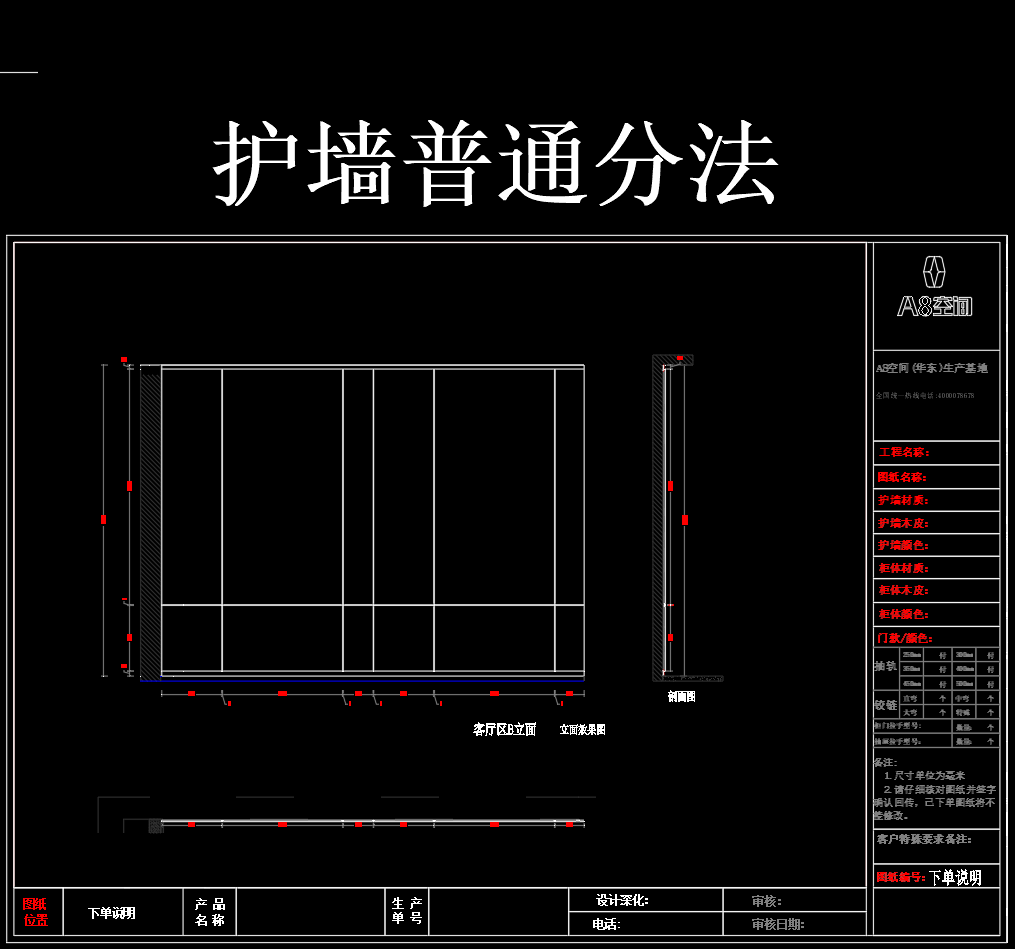Click the 审核日期 field
The image size is (1015, 949).
(778, 925)
